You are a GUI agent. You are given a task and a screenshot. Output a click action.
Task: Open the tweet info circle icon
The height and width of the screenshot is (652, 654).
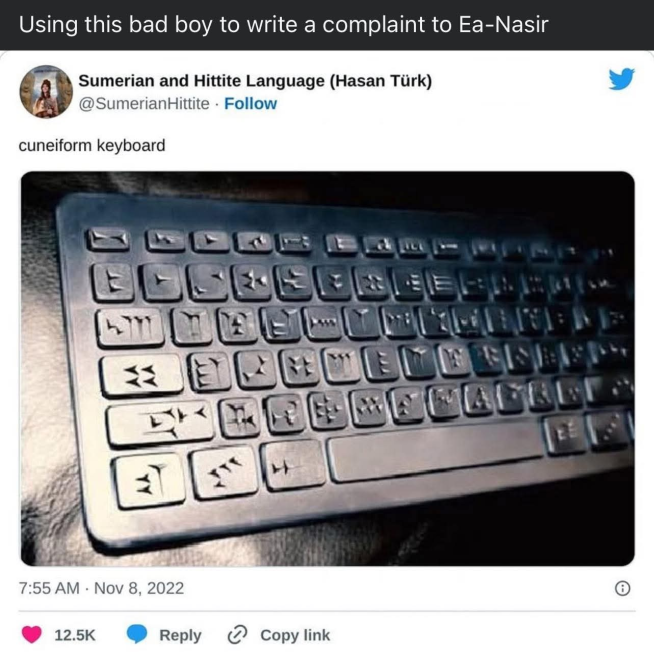click(x=622, y=588)
